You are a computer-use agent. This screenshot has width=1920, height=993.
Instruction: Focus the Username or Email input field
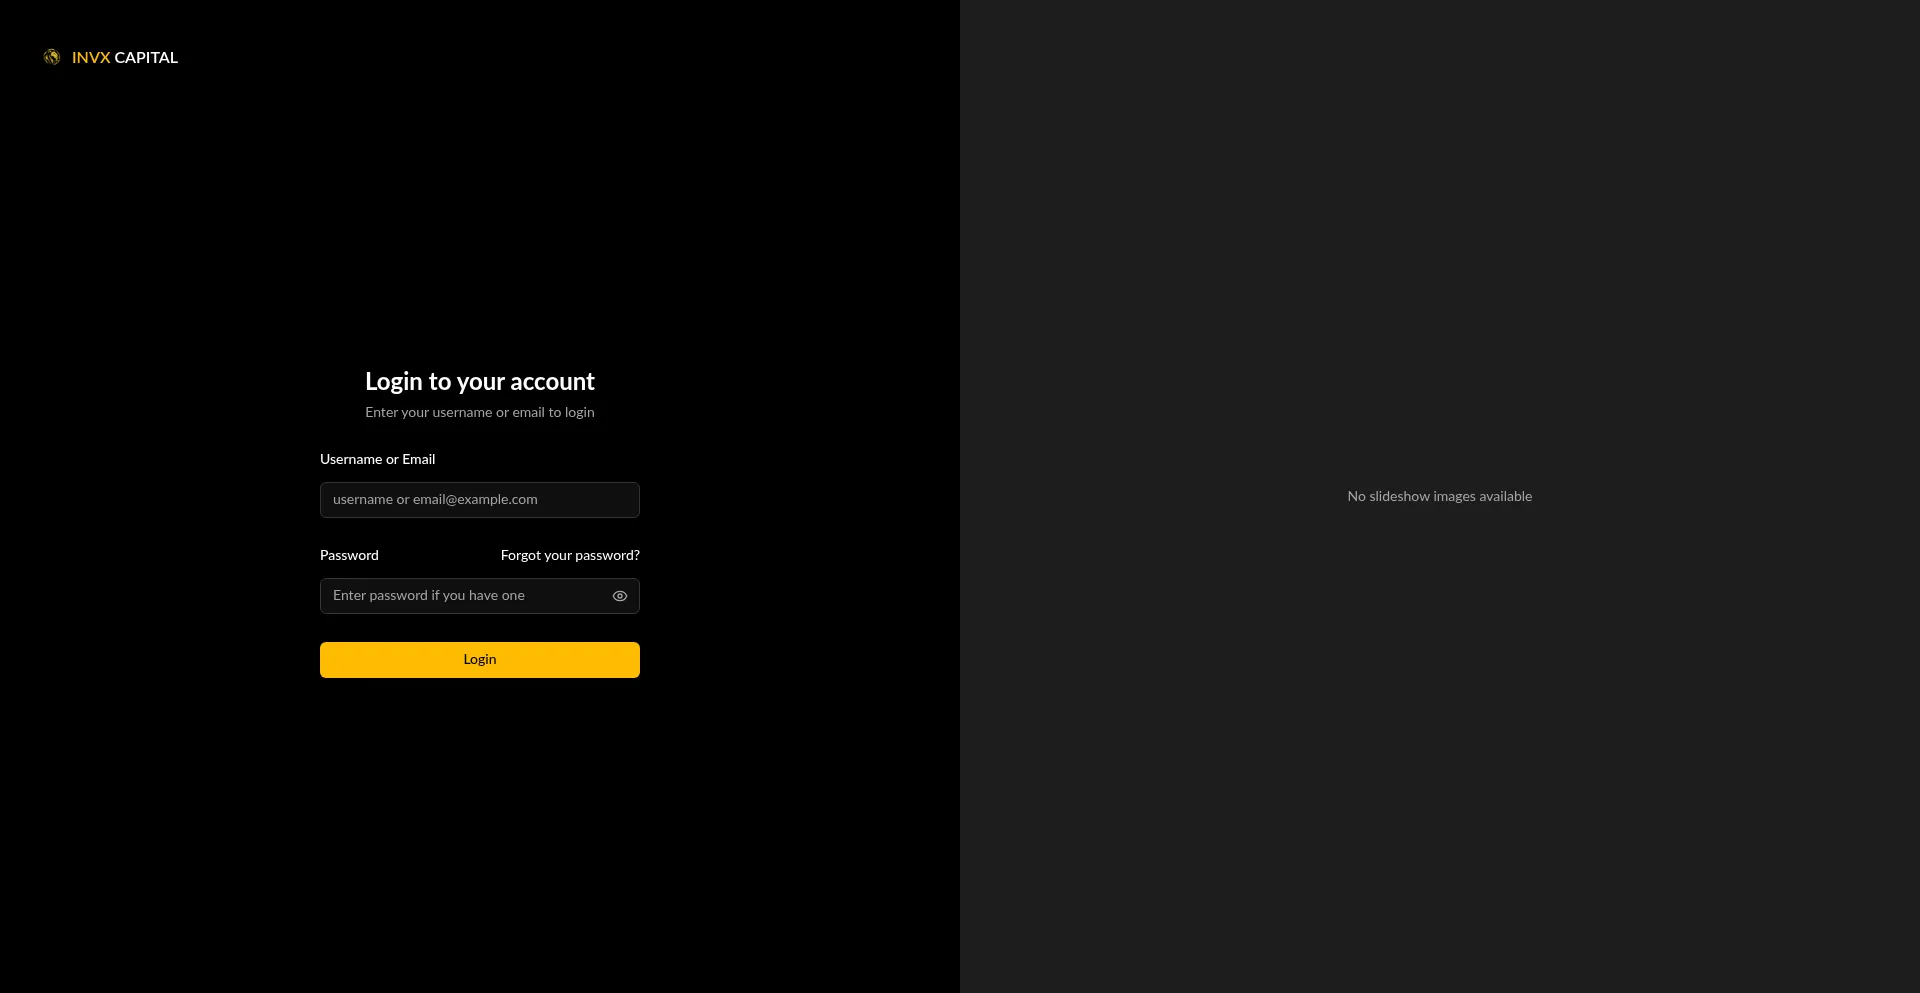click(479, 500)
